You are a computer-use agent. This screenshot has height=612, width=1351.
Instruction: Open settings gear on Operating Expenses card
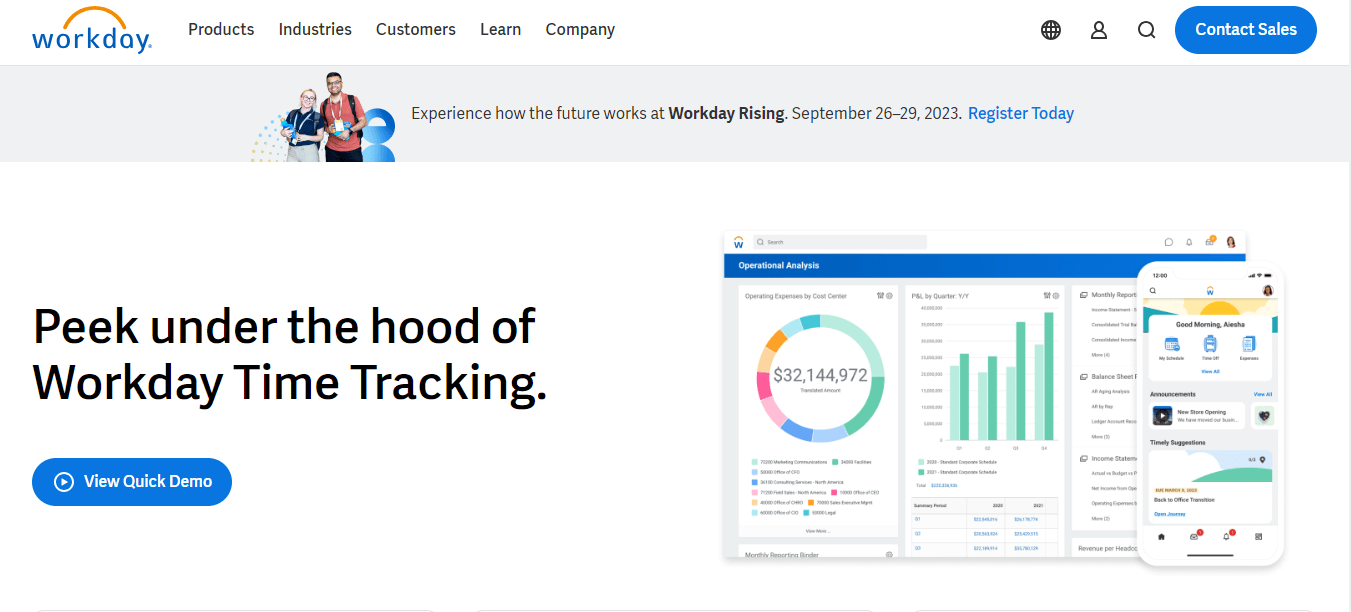[x=889, y=296]
